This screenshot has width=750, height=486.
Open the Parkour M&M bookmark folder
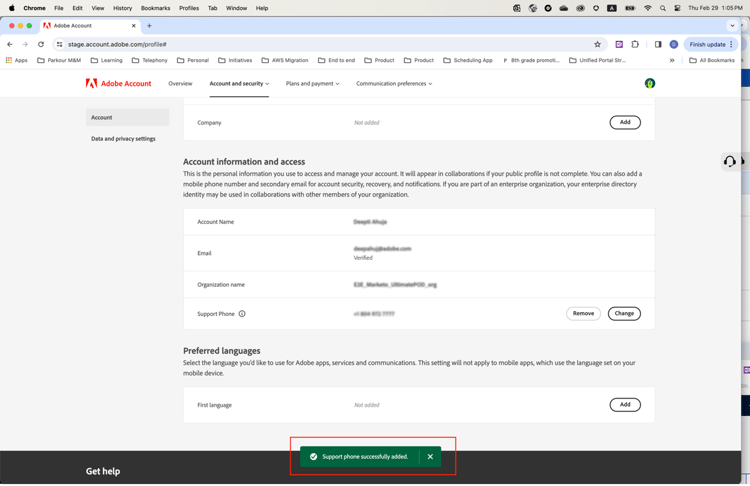click(x=59, y=60)
